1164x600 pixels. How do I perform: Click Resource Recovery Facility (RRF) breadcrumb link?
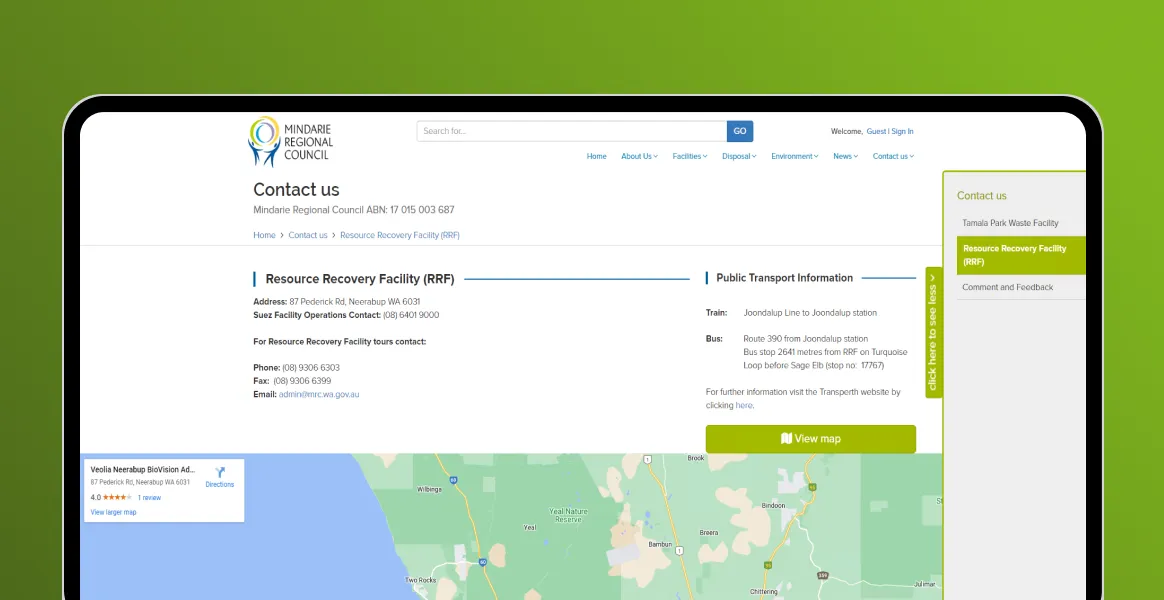coord(400,235)
